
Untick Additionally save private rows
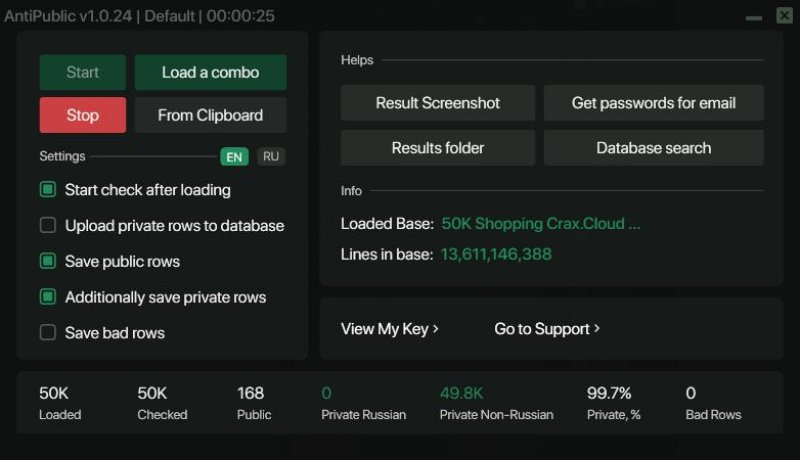click(48, 297)
